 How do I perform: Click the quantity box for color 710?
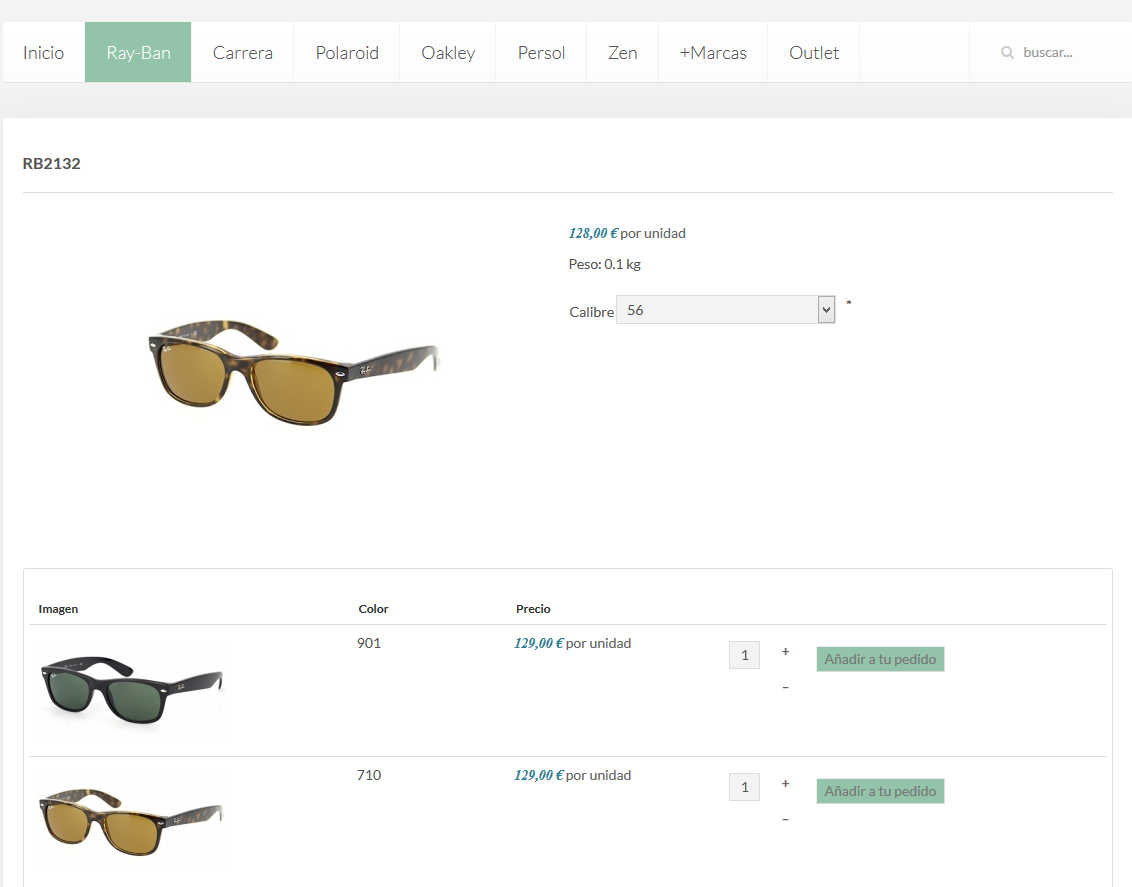pyautogui.click(x=744, y=787)
